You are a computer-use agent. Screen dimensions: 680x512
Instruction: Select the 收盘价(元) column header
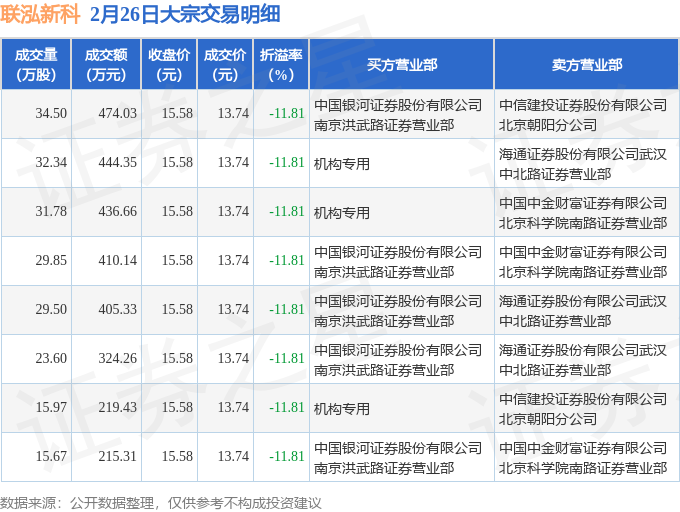pyautogui.click(x=169, y=65)
